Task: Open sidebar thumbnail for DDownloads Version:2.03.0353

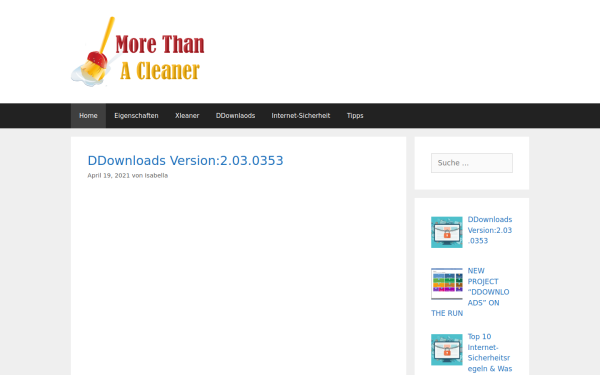Action: [447, 232]
